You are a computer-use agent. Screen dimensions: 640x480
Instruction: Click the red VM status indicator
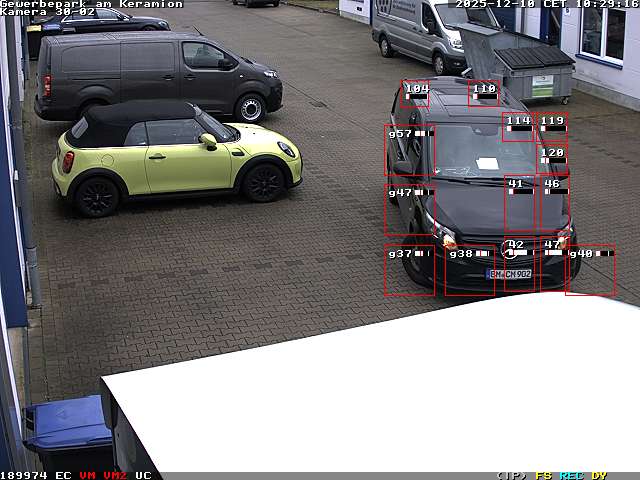pyautogui.click(x=87, y=475)
